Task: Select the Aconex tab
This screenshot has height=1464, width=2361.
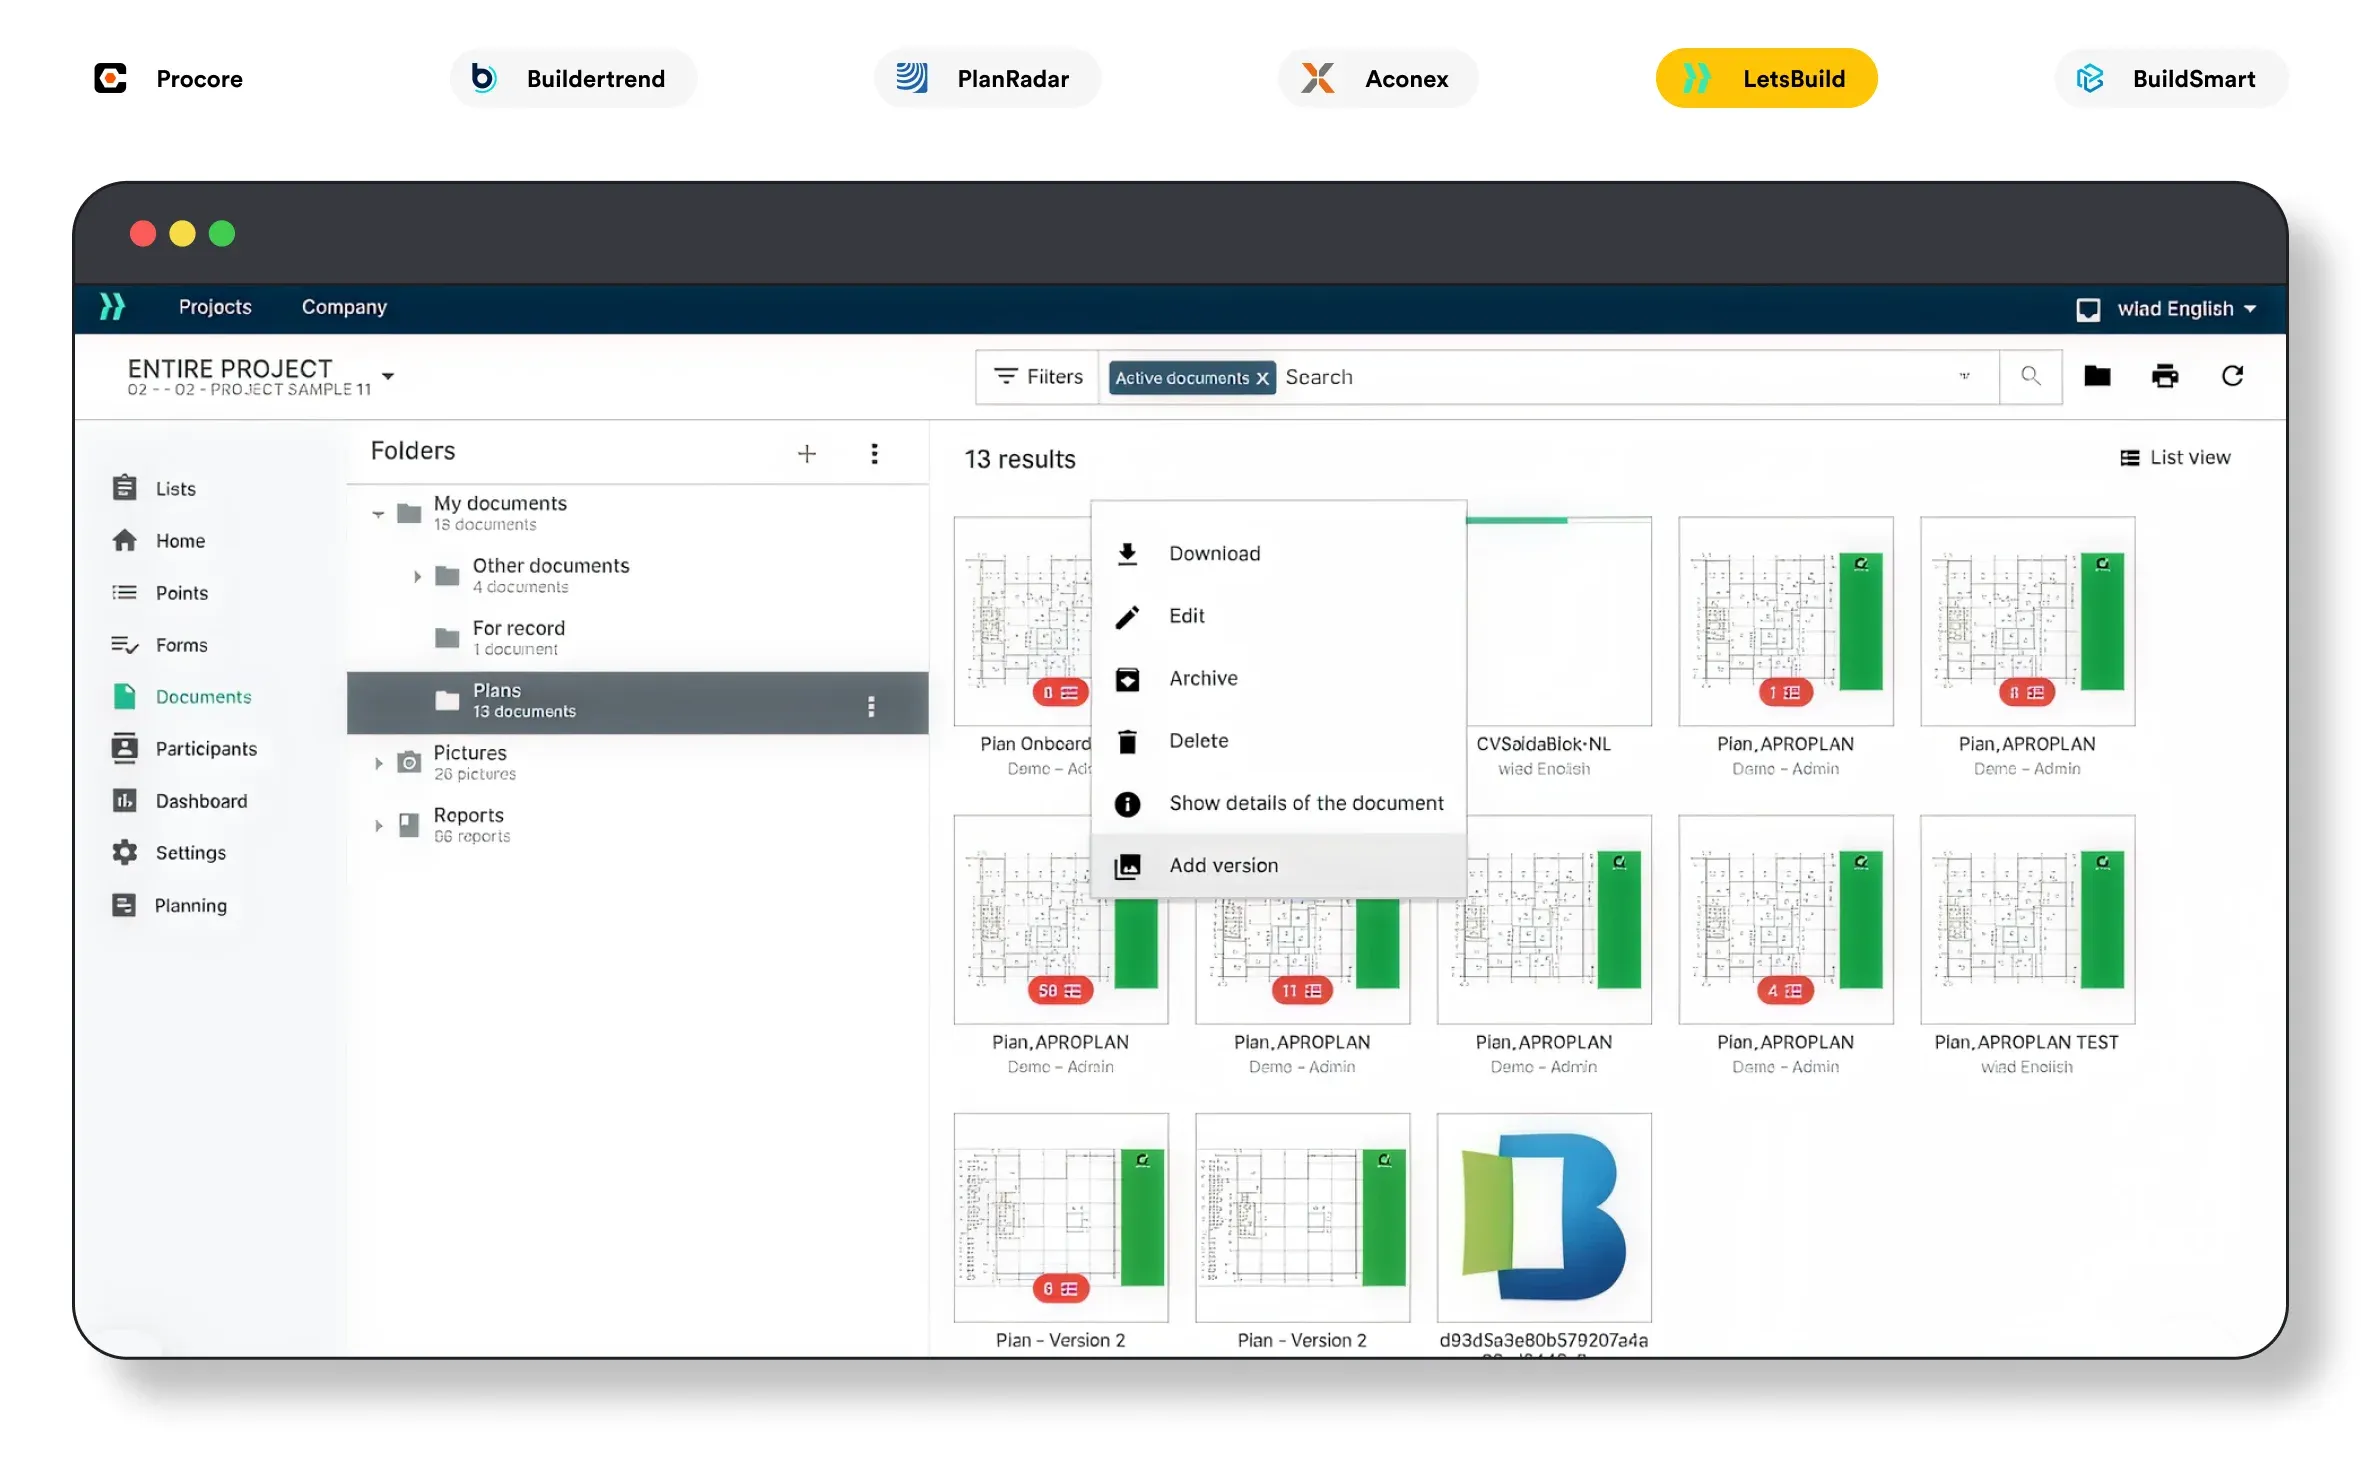Action: (x=1377, y=78)
